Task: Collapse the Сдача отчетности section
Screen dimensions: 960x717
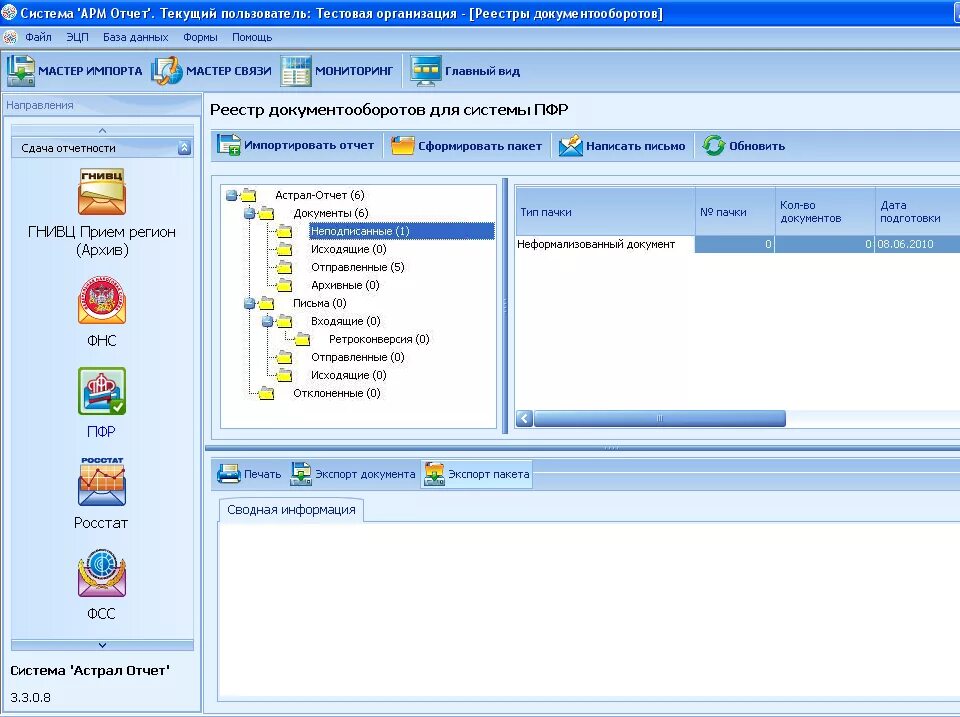Action: tap(184, 148)
